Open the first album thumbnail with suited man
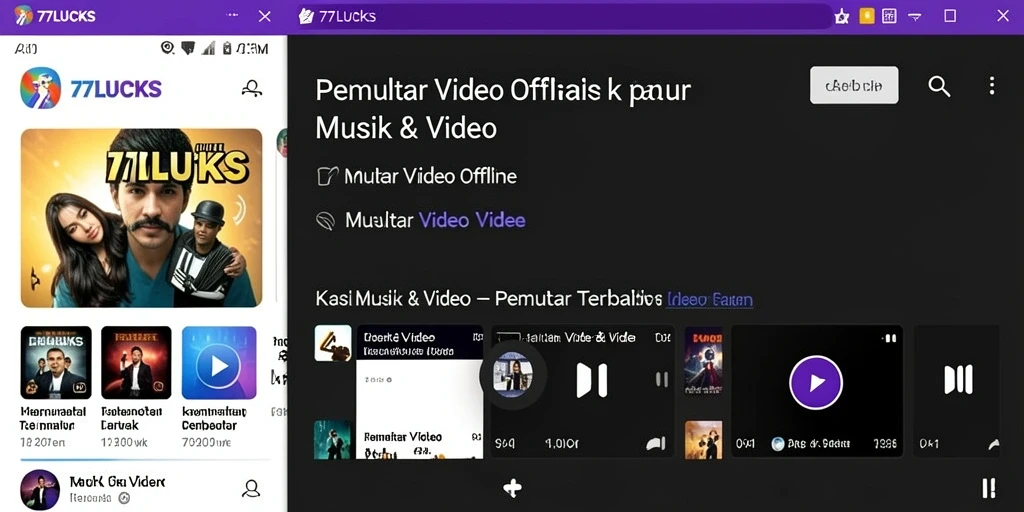Screen dimensions: 1024x512 pyautogui.click(x=56, y=362)
